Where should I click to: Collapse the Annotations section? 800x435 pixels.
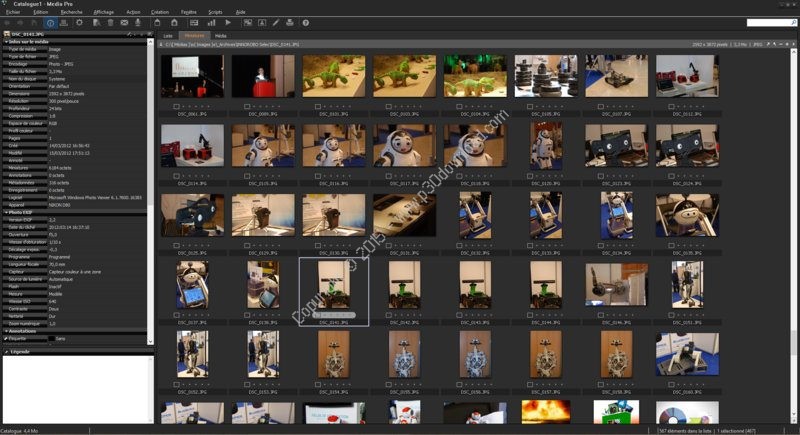coord(6,331)
